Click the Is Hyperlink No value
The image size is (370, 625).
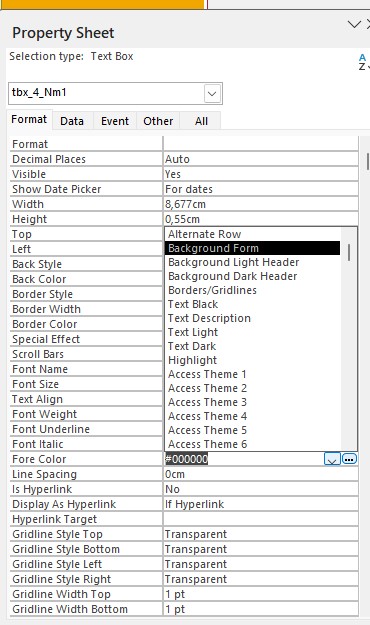point(261,489)
